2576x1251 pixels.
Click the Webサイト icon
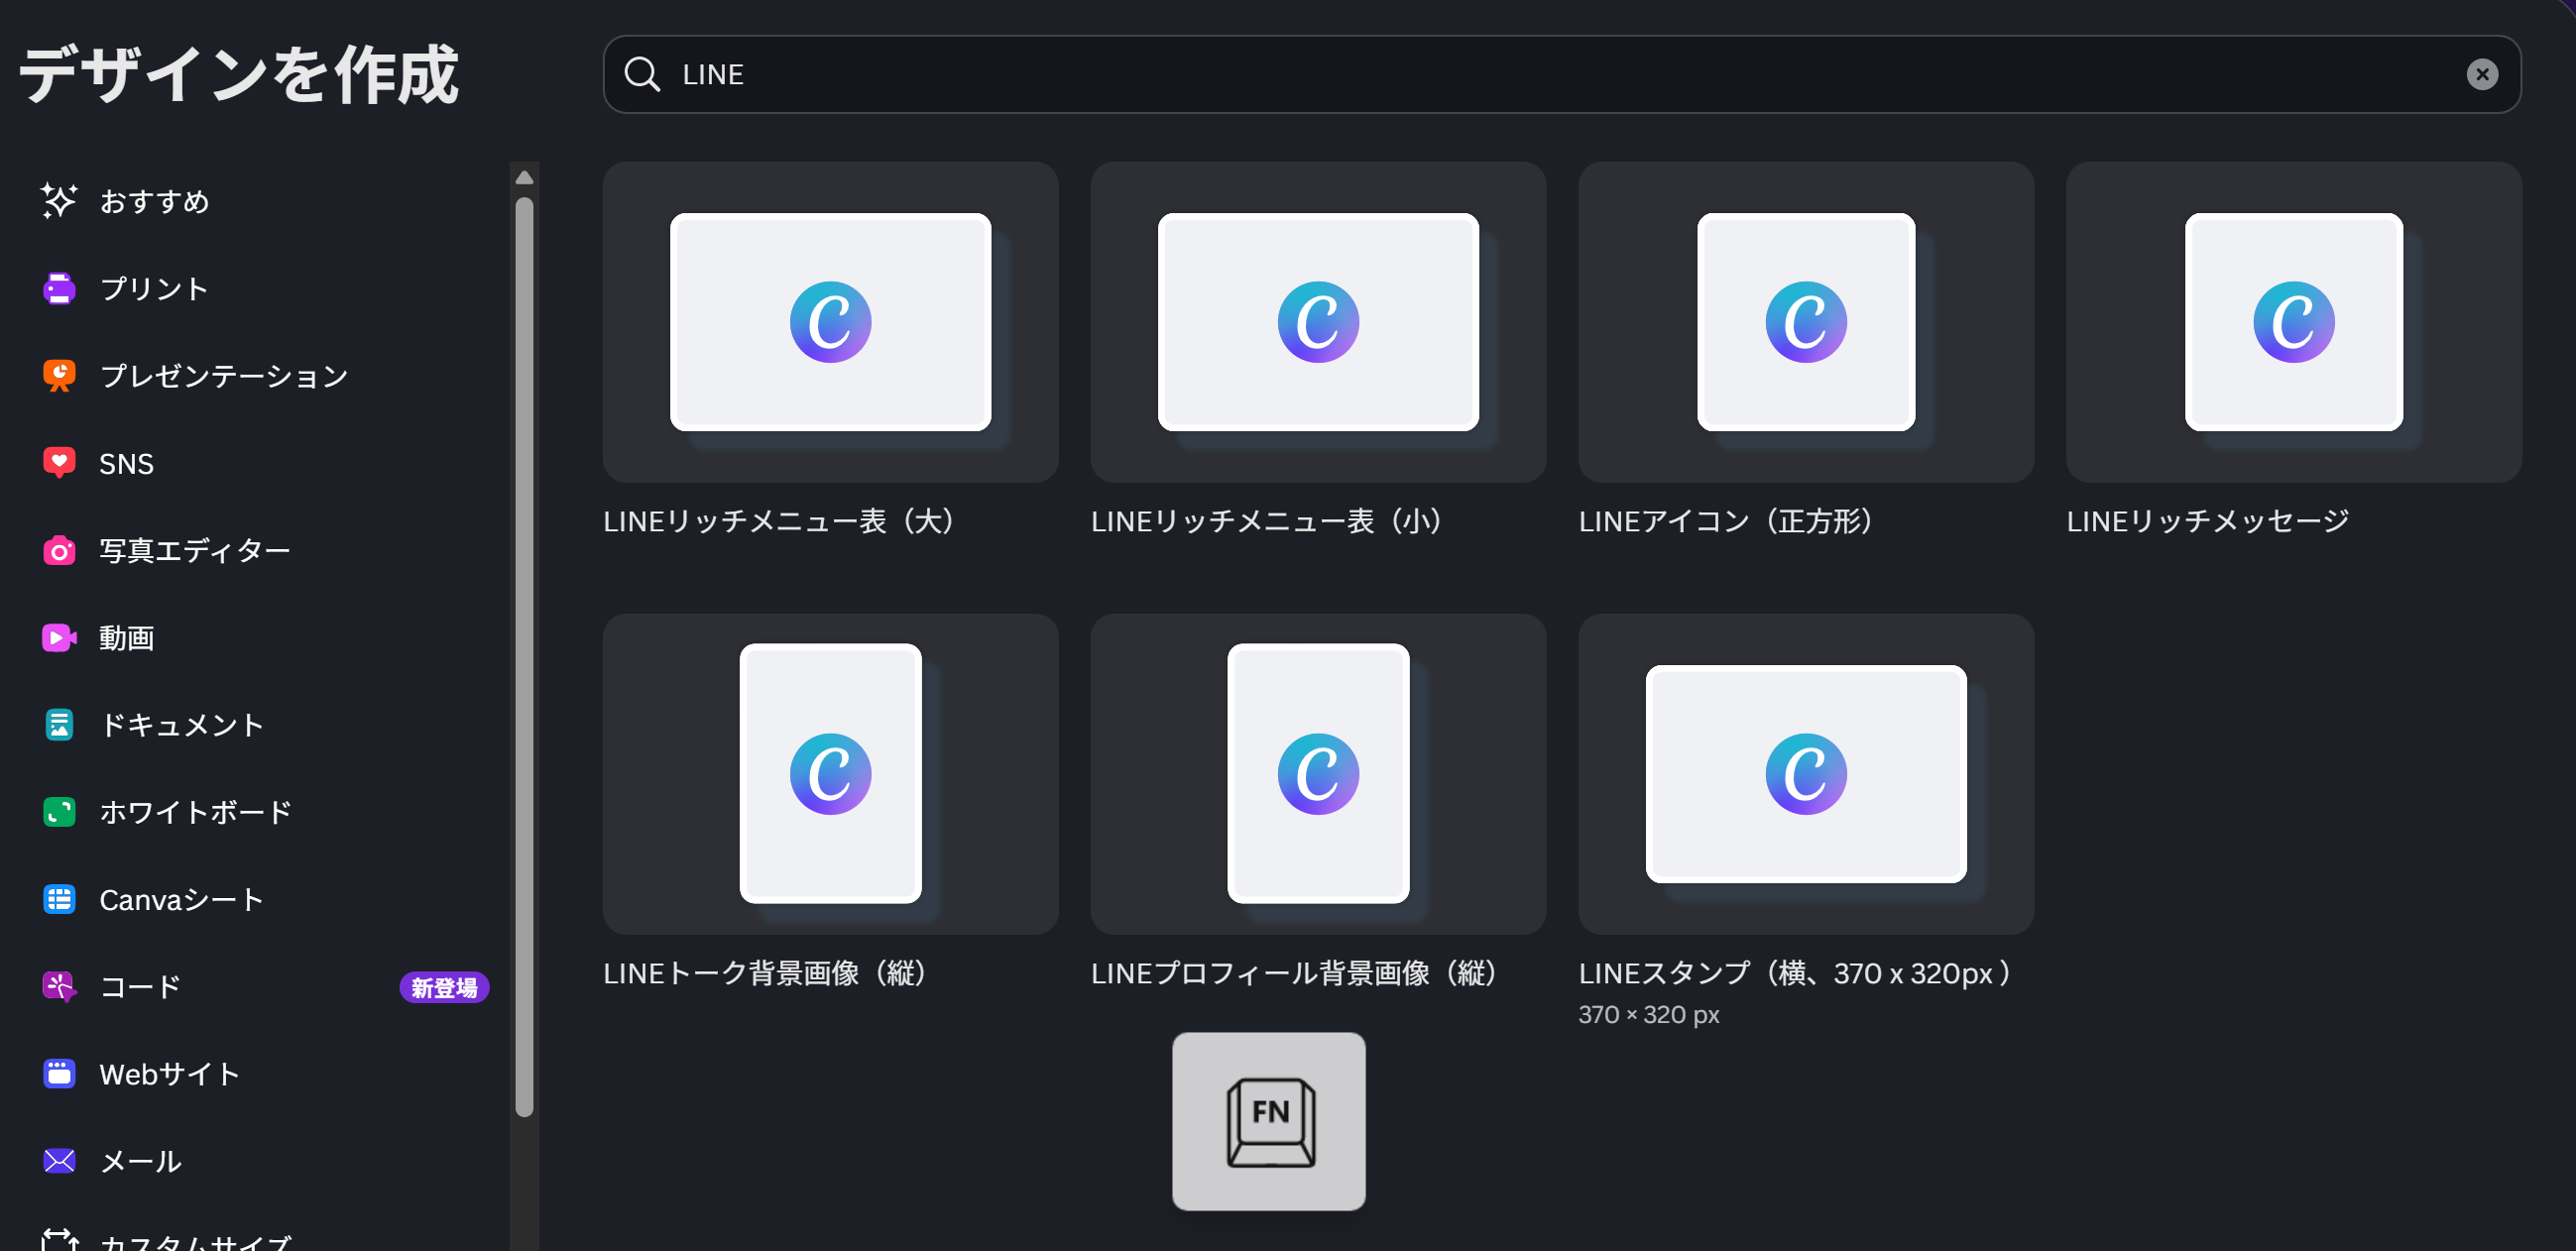59,1074
